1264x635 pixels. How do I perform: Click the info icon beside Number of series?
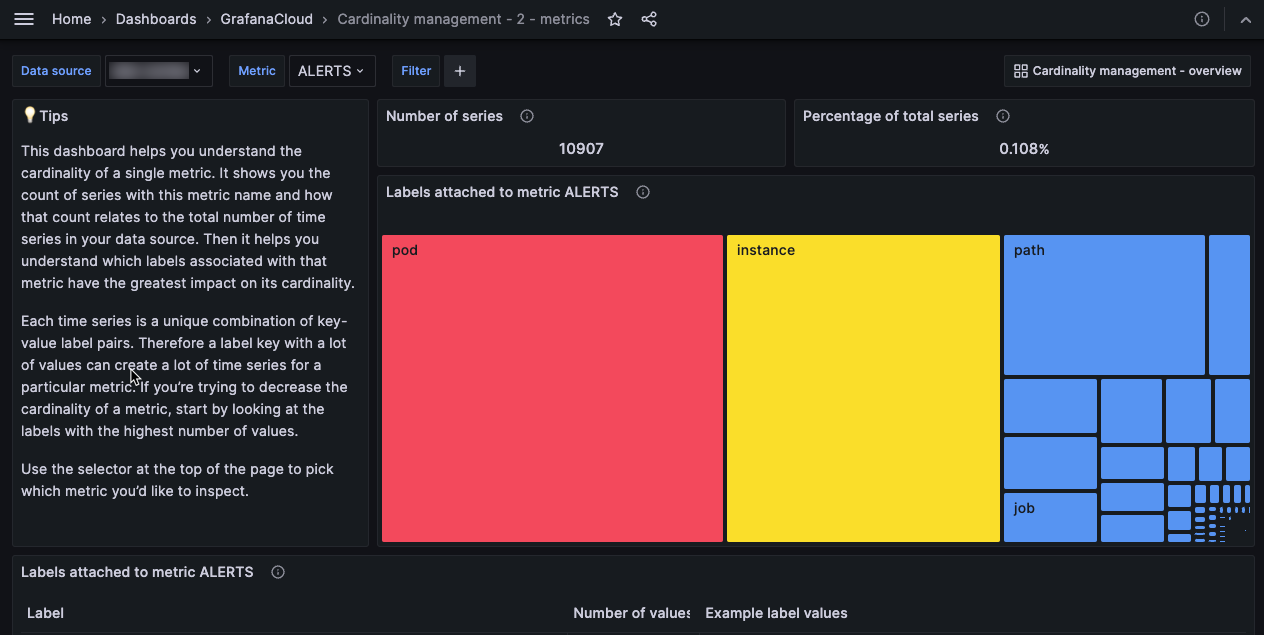[x=527, y=116]
